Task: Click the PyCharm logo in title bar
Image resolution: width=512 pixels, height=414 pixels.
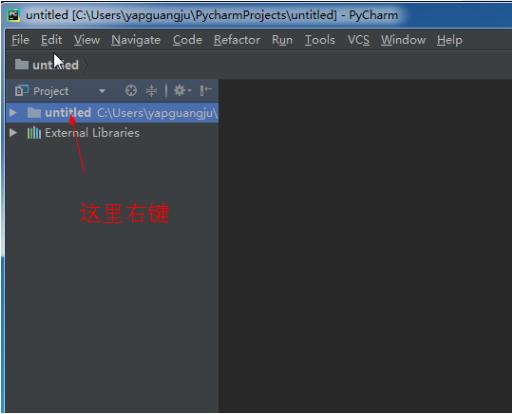Action: [x=14, y=15]
